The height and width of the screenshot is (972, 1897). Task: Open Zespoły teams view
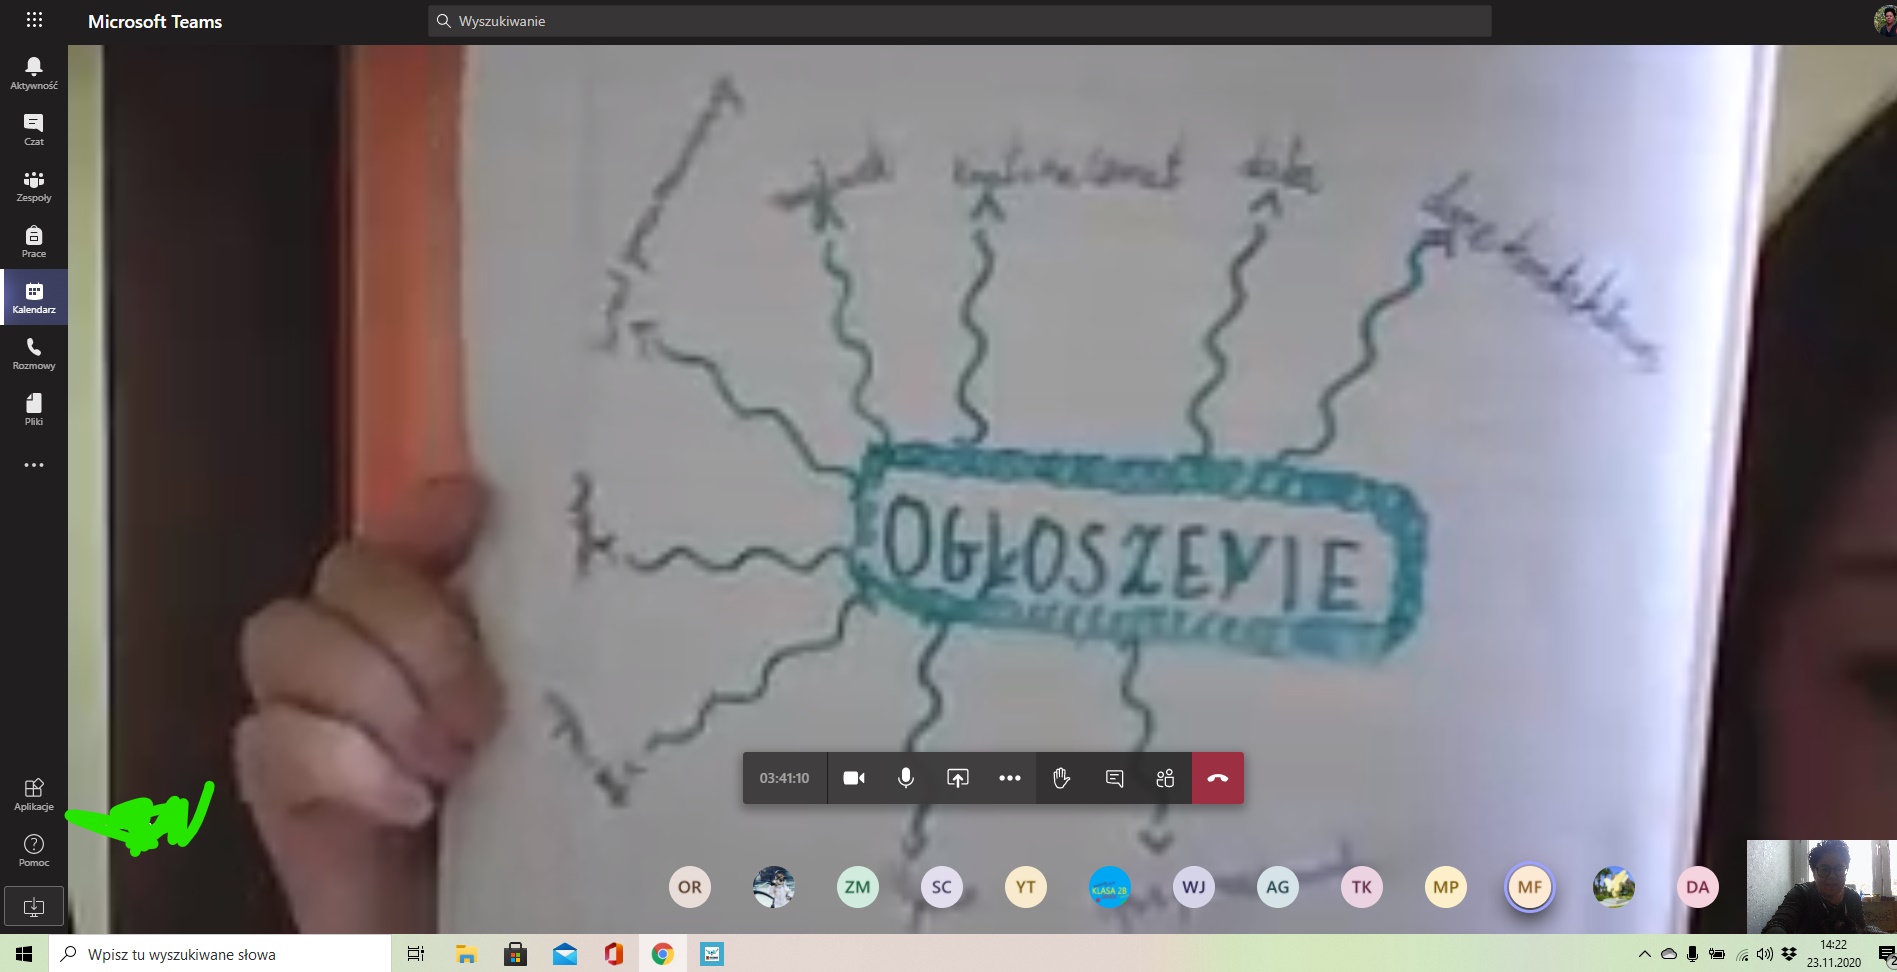[34, 185]
